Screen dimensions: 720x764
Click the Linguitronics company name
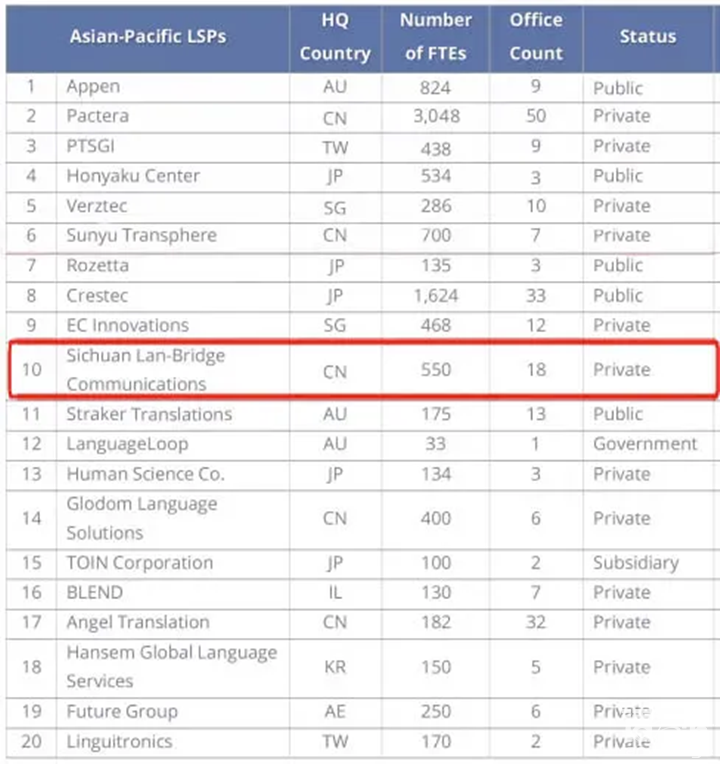point(119,742)
